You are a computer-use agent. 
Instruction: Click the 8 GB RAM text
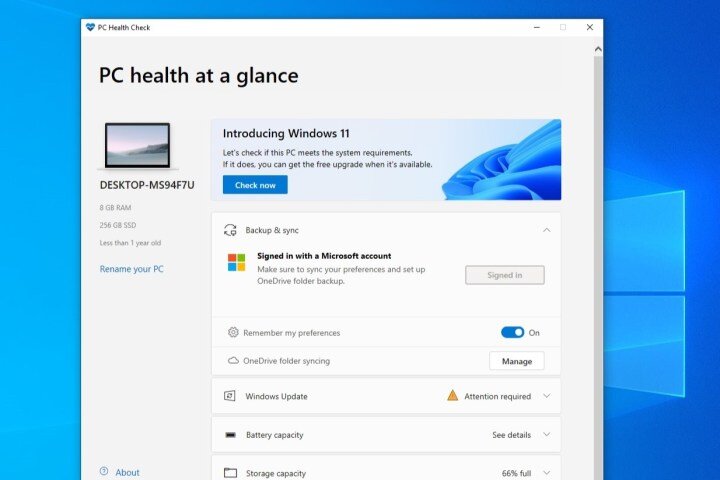115,208
